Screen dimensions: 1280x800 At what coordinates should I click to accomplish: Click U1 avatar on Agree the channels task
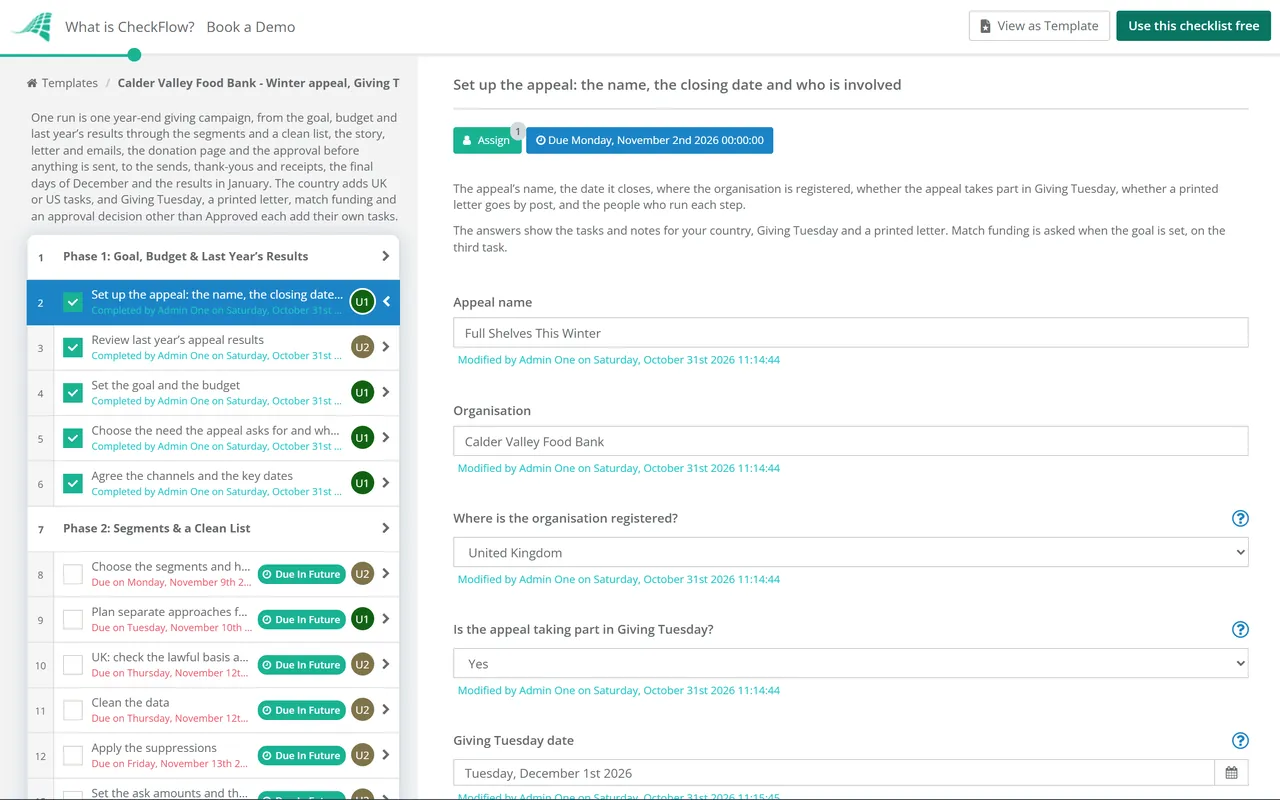[362, 482]
